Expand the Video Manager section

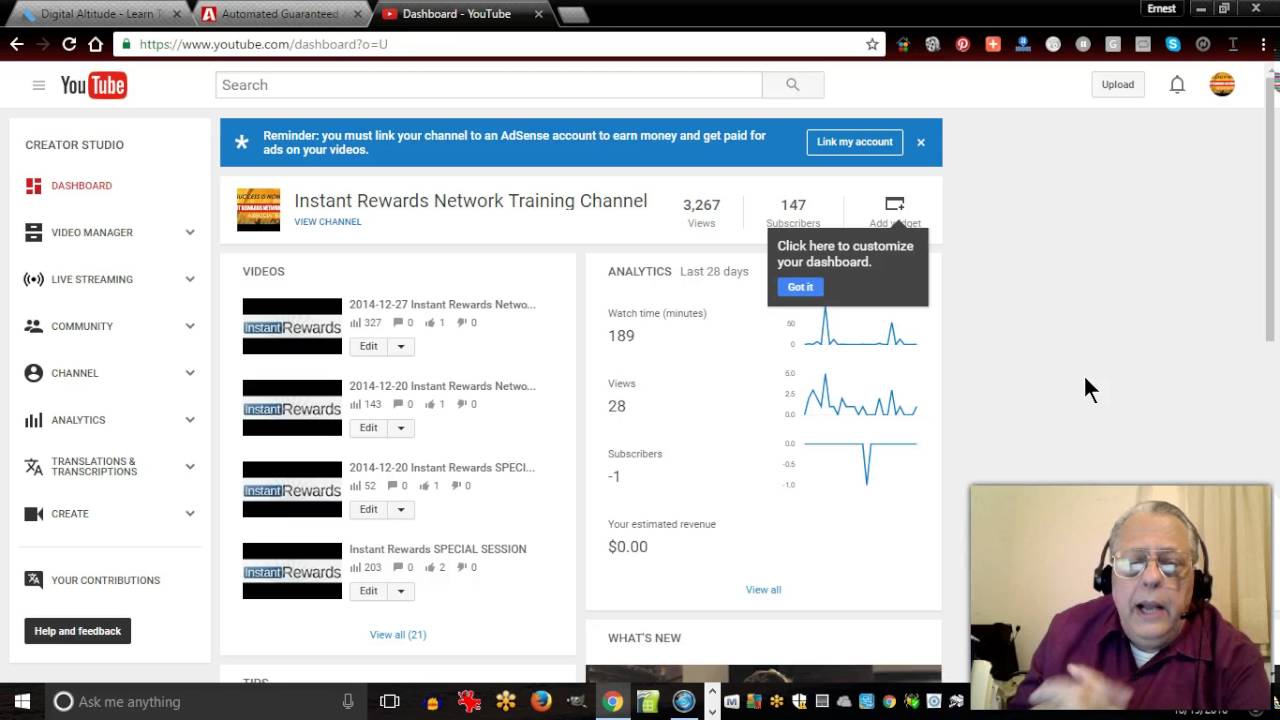point(190,232)
